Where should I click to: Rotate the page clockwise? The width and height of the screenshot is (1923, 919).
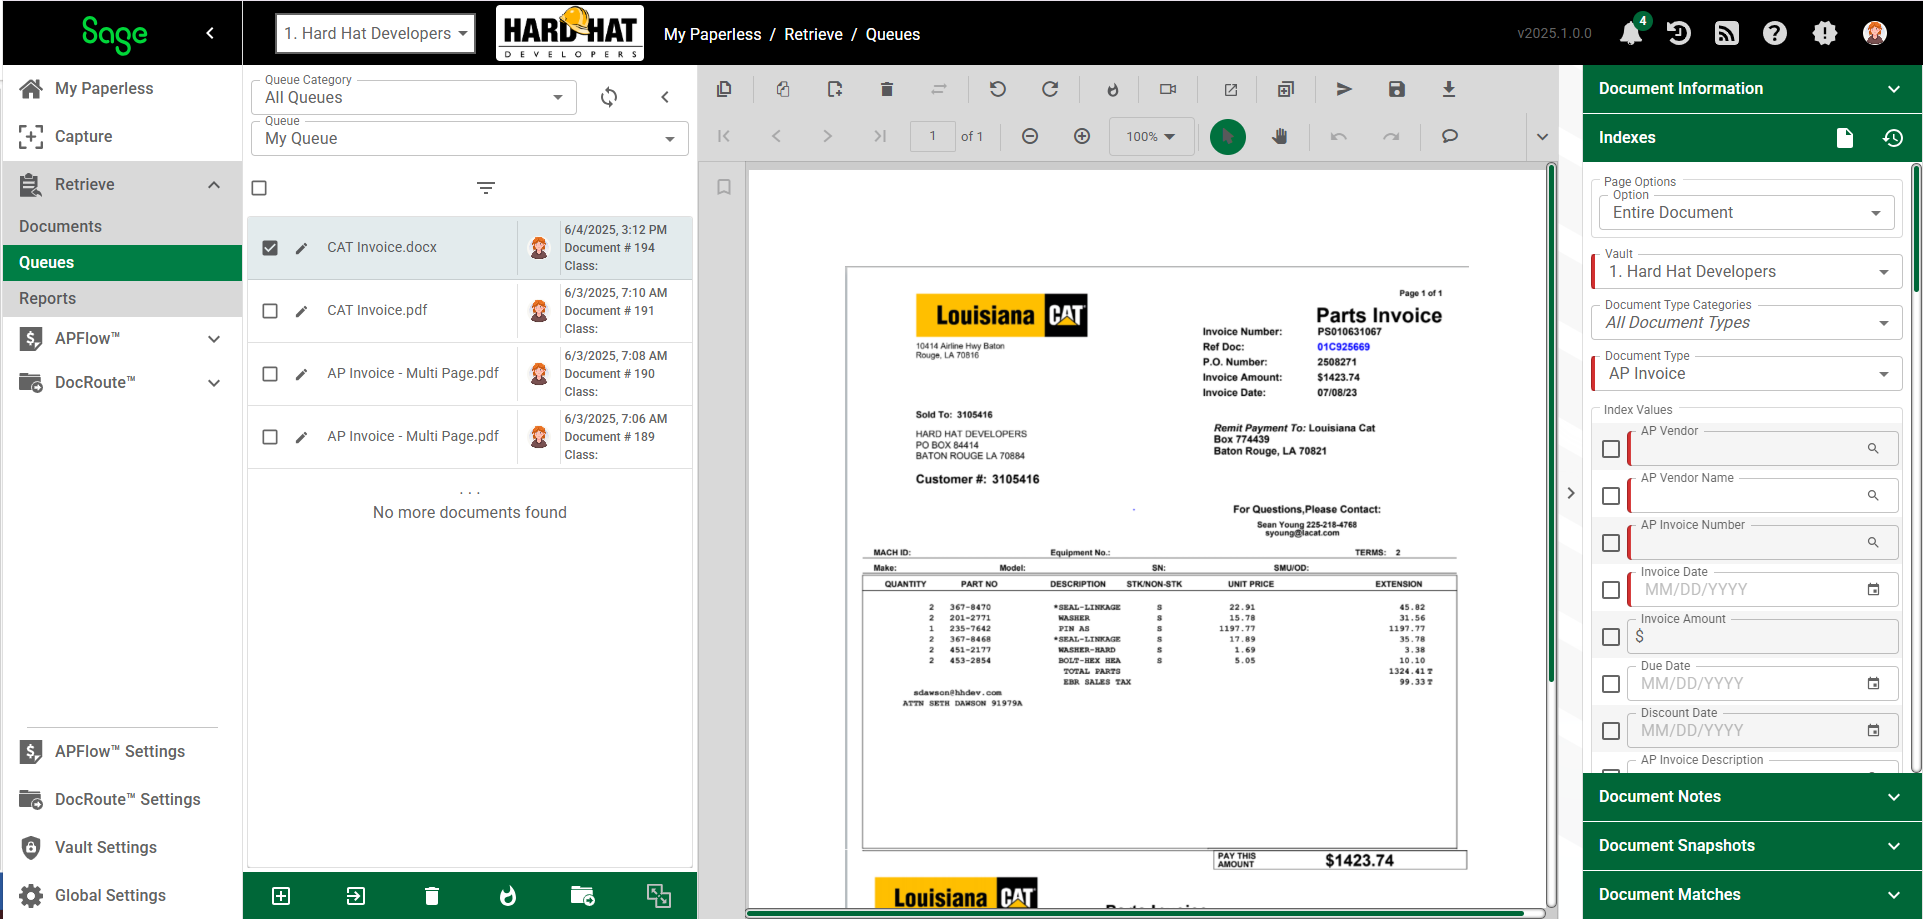click(x=1050, y=89)
